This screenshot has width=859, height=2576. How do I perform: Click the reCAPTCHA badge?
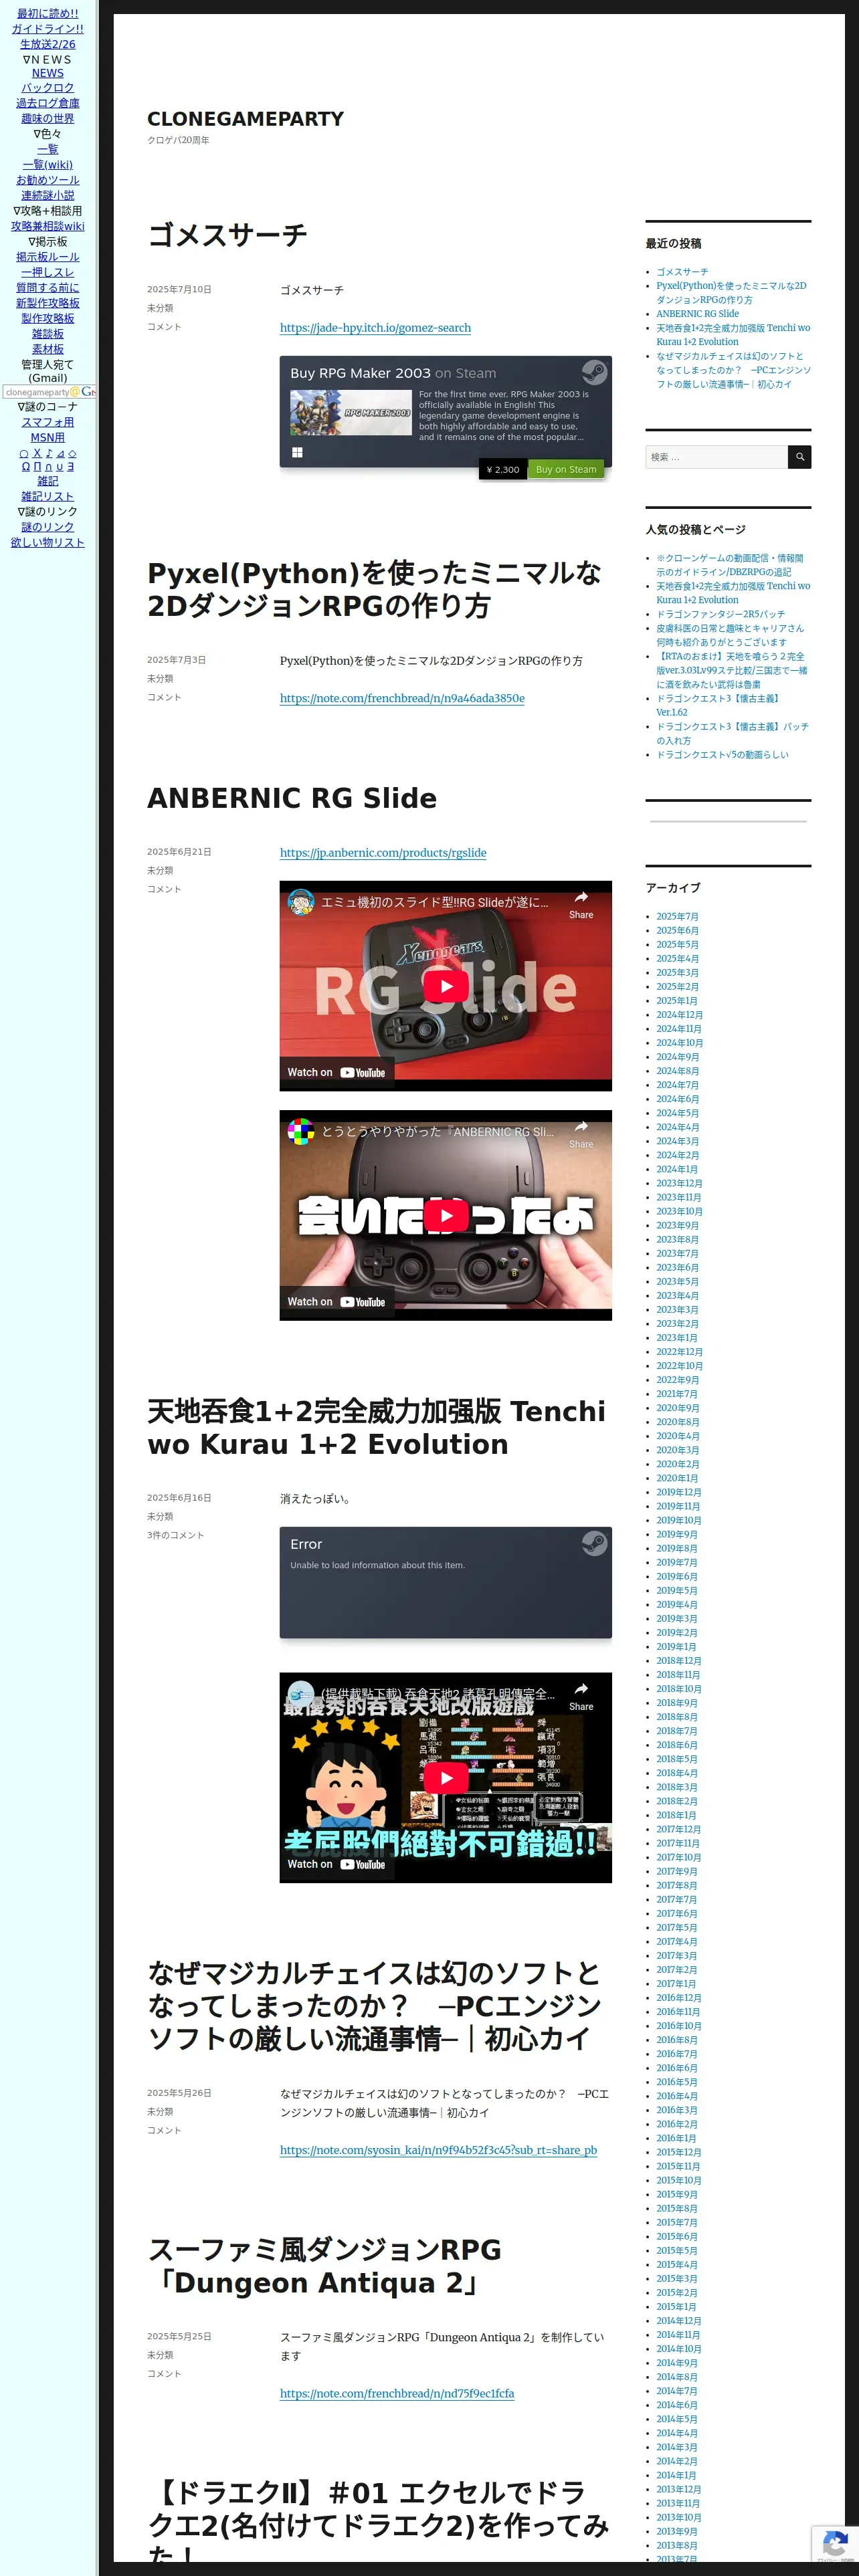tap(835, 2545)
